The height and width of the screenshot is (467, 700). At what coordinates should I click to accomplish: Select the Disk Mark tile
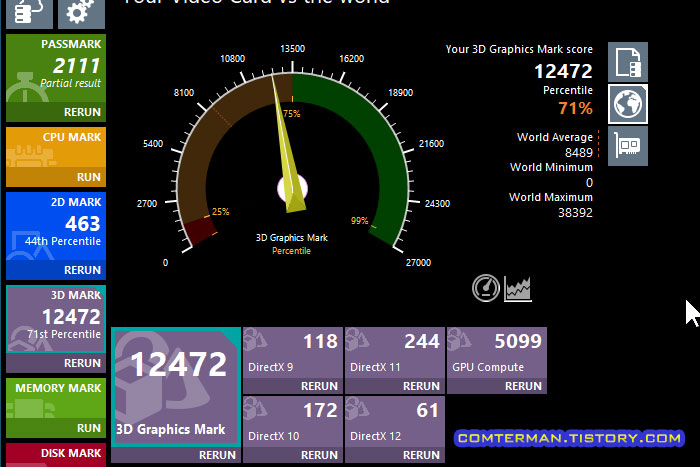tap(56, 455)
